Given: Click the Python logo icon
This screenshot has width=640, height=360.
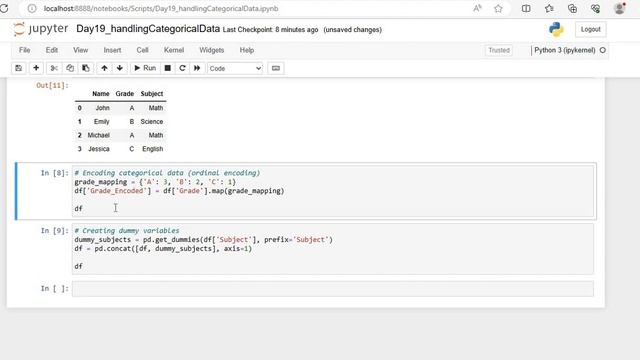Looking at the screenshot, I should 556,29.
